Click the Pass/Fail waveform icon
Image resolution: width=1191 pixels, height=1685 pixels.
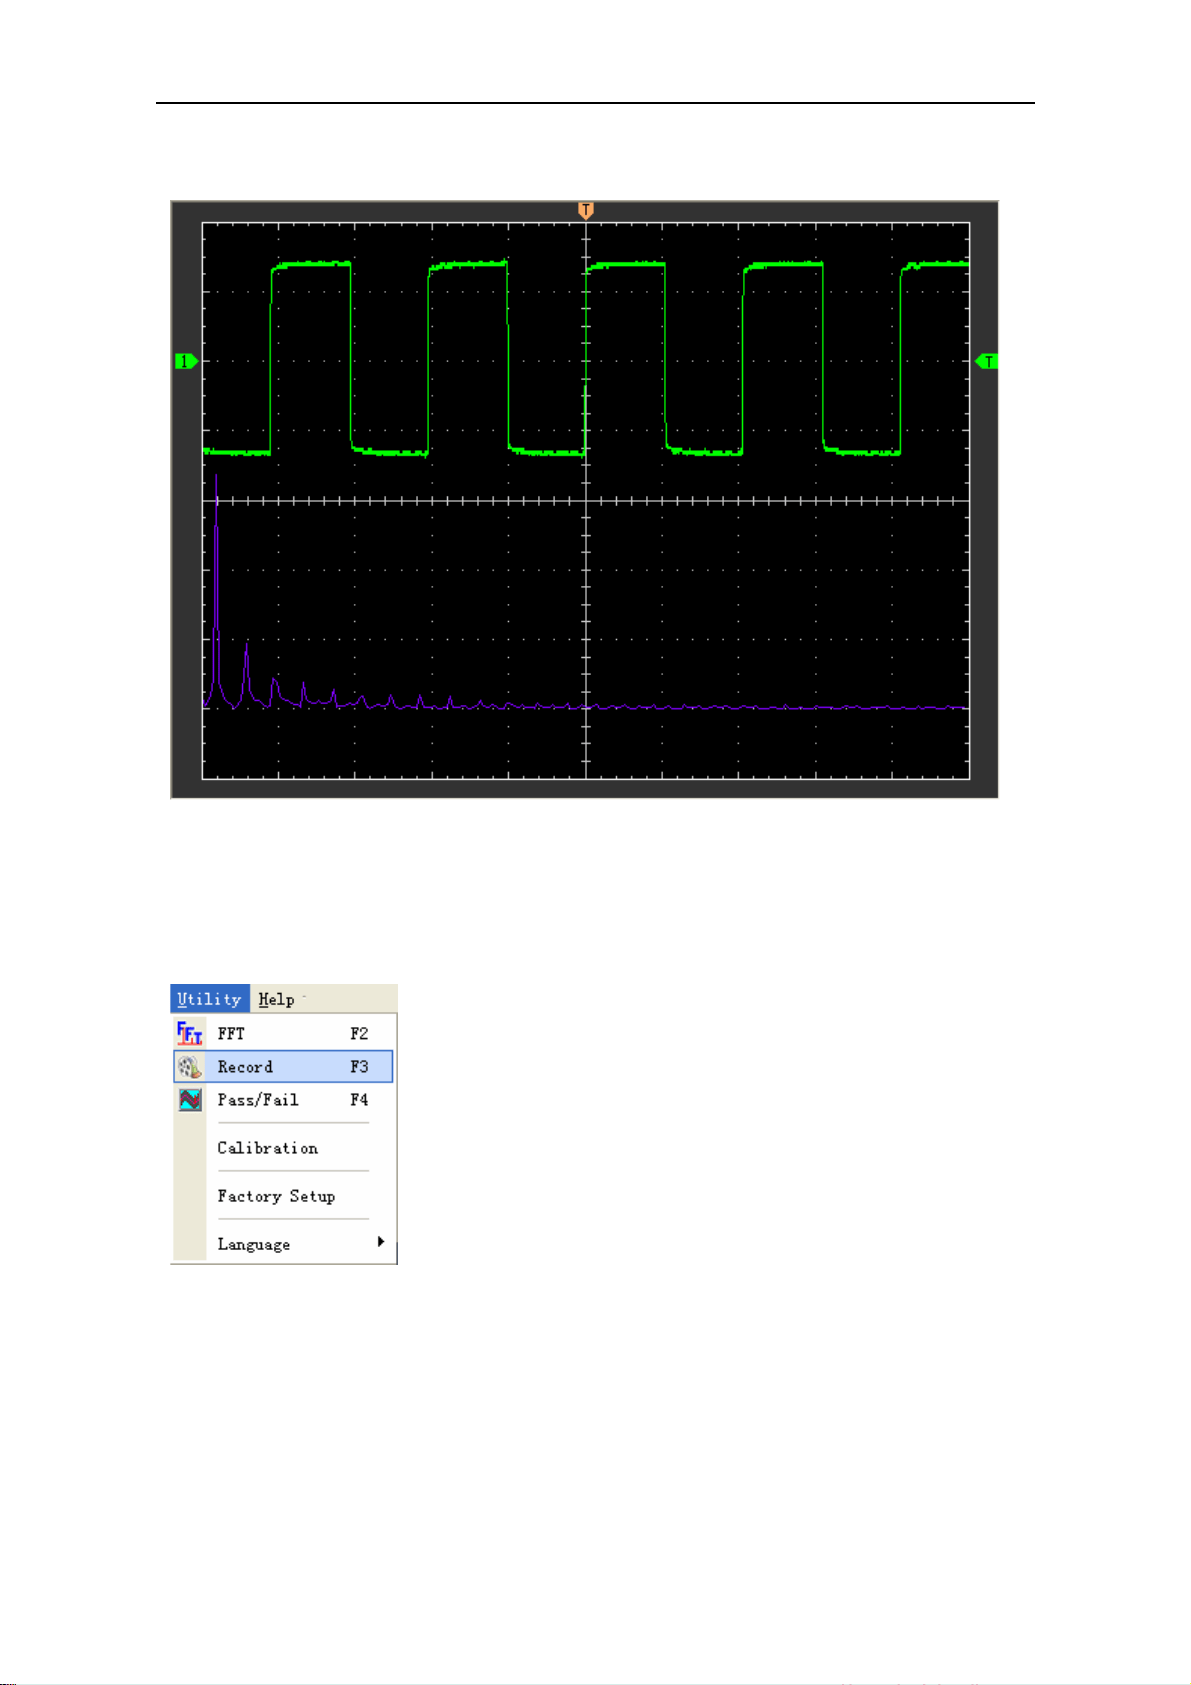pyautogui.click(x=189, y=1100)
